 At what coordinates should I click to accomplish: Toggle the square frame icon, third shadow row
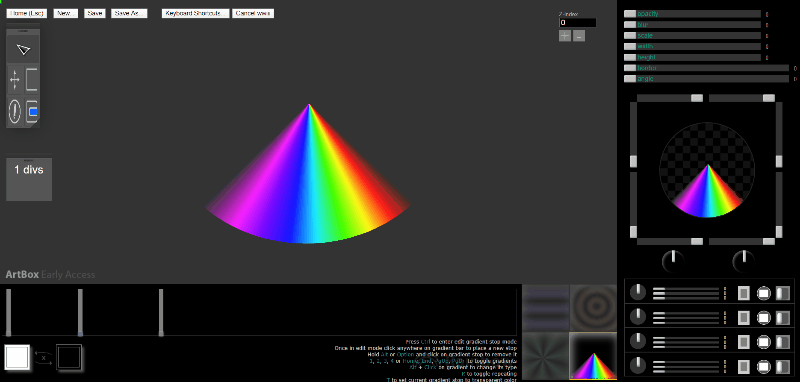(x=744, y=341)
